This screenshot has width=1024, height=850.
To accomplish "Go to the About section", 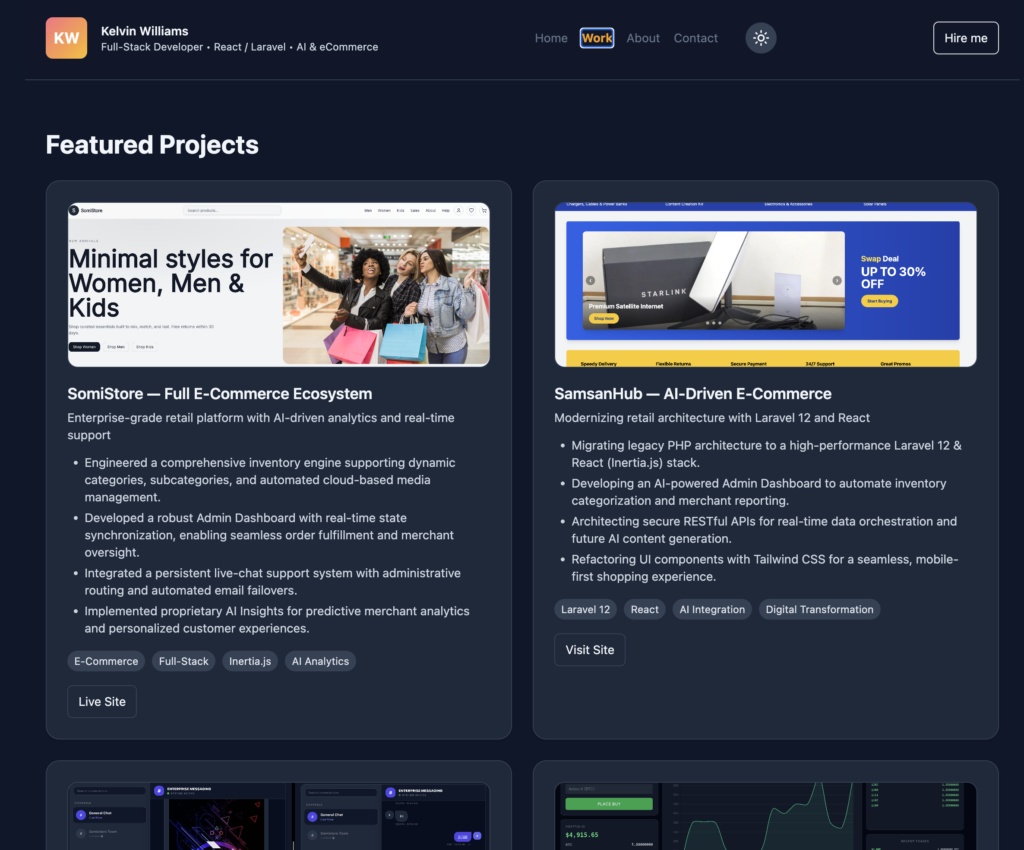I will coord(643,38).
